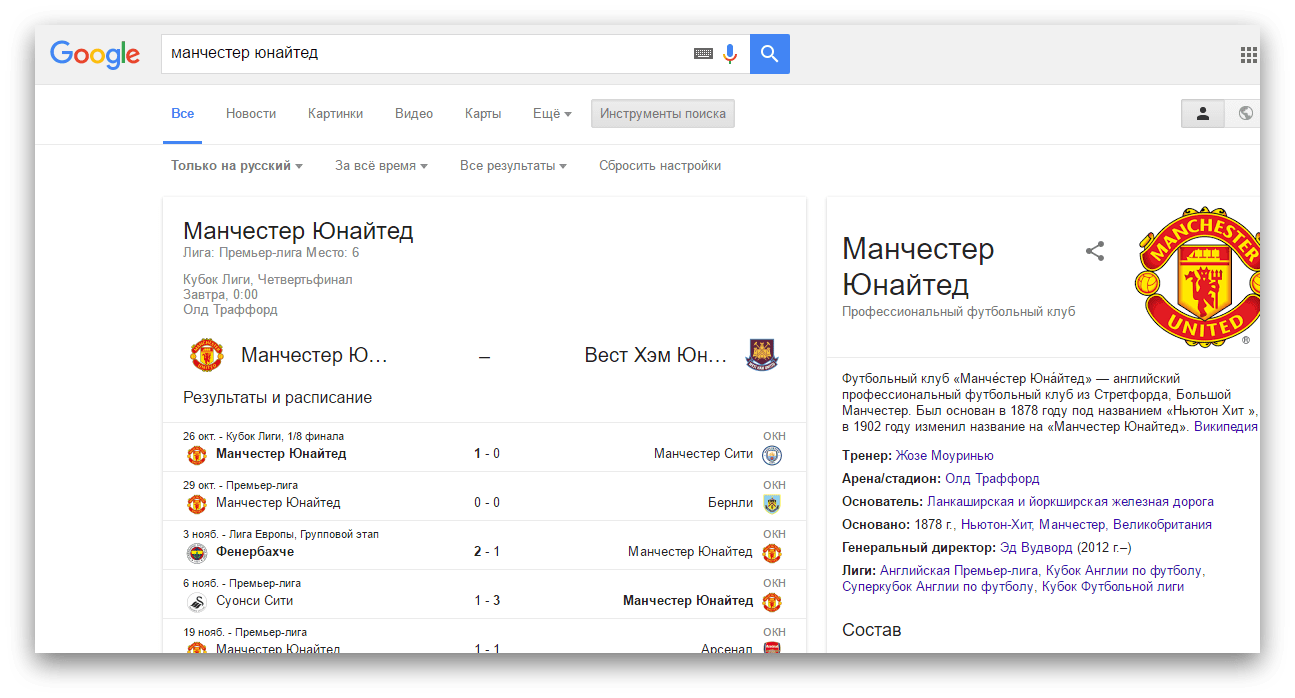Switch to the Картинки tab
1295x698 pixels.
point(335,114)
